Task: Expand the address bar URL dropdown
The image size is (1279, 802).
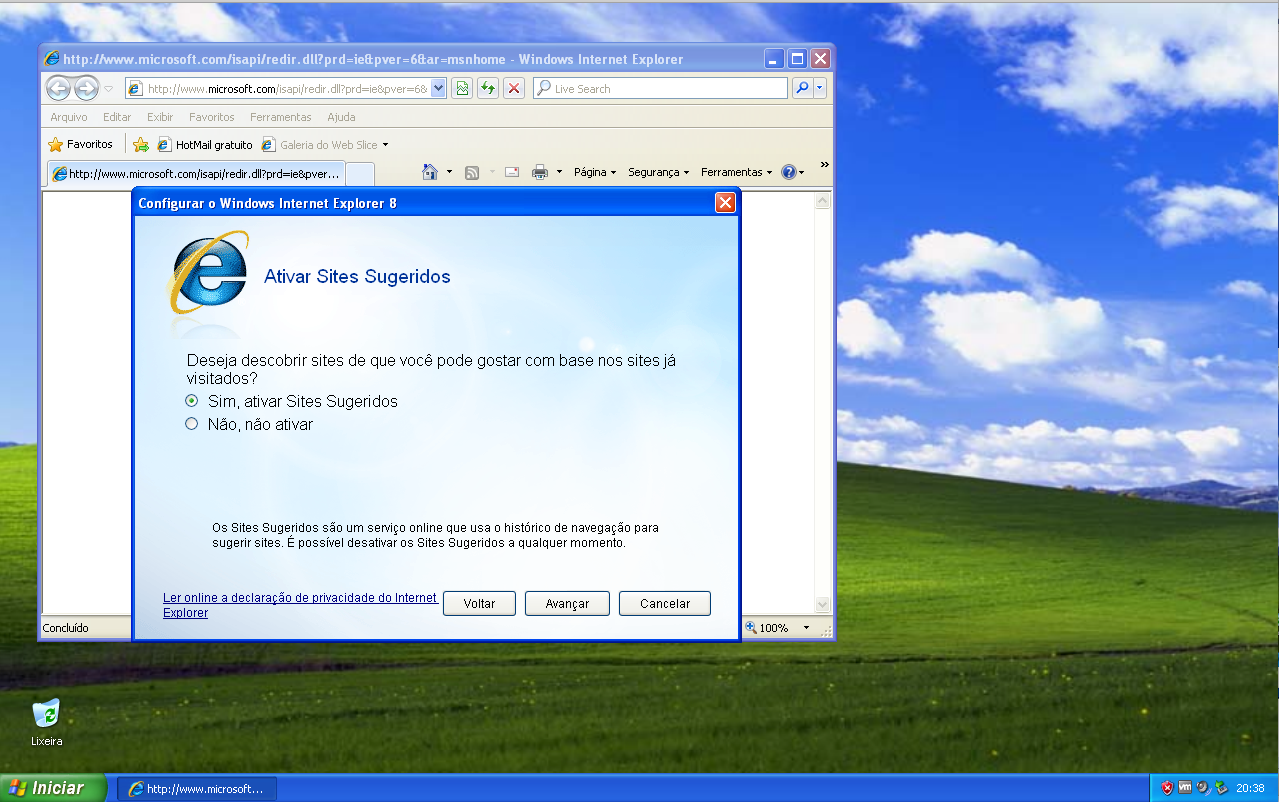Action: [x=438, y=88]
